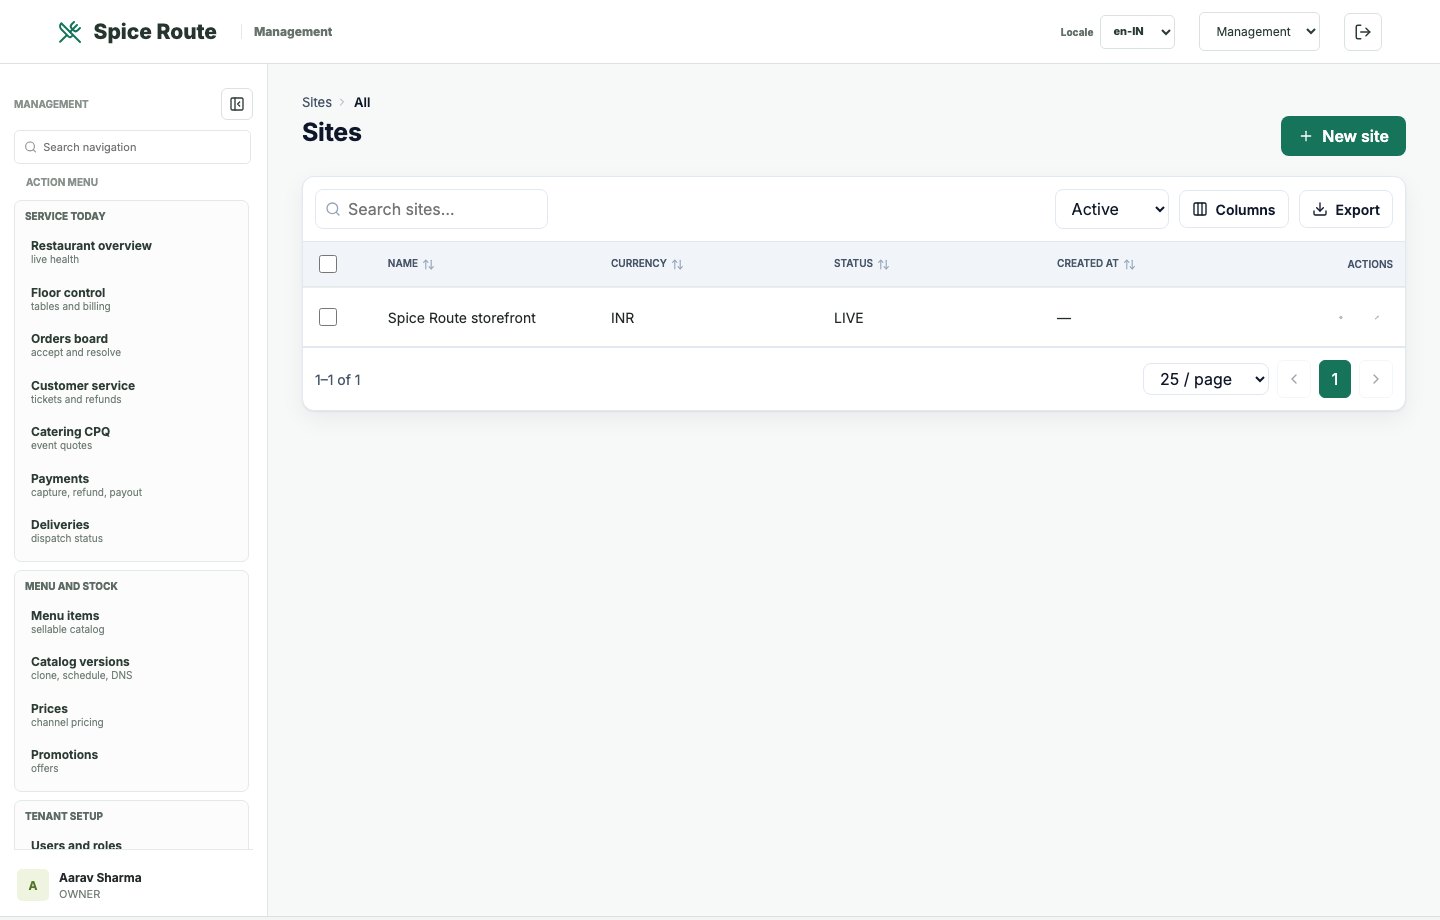Click the avatar for Aarav Sharma
The height and width of the screenshot is (920, 1440).
(x=33, y=885)
